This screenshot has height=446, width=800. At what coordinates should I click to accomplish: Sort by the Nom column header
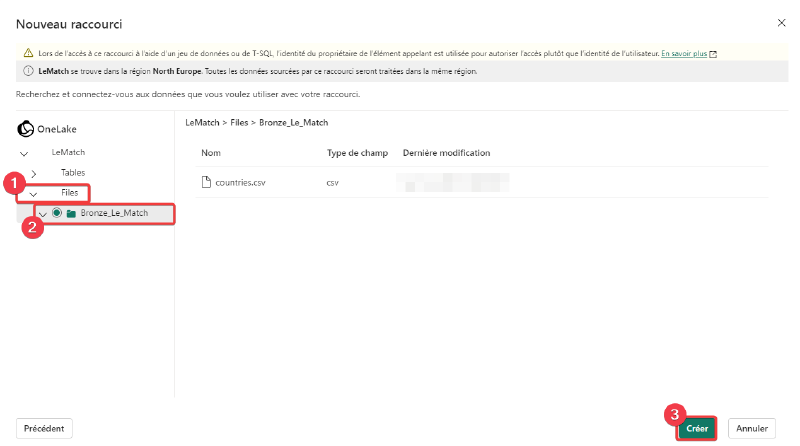pos(211,153)
